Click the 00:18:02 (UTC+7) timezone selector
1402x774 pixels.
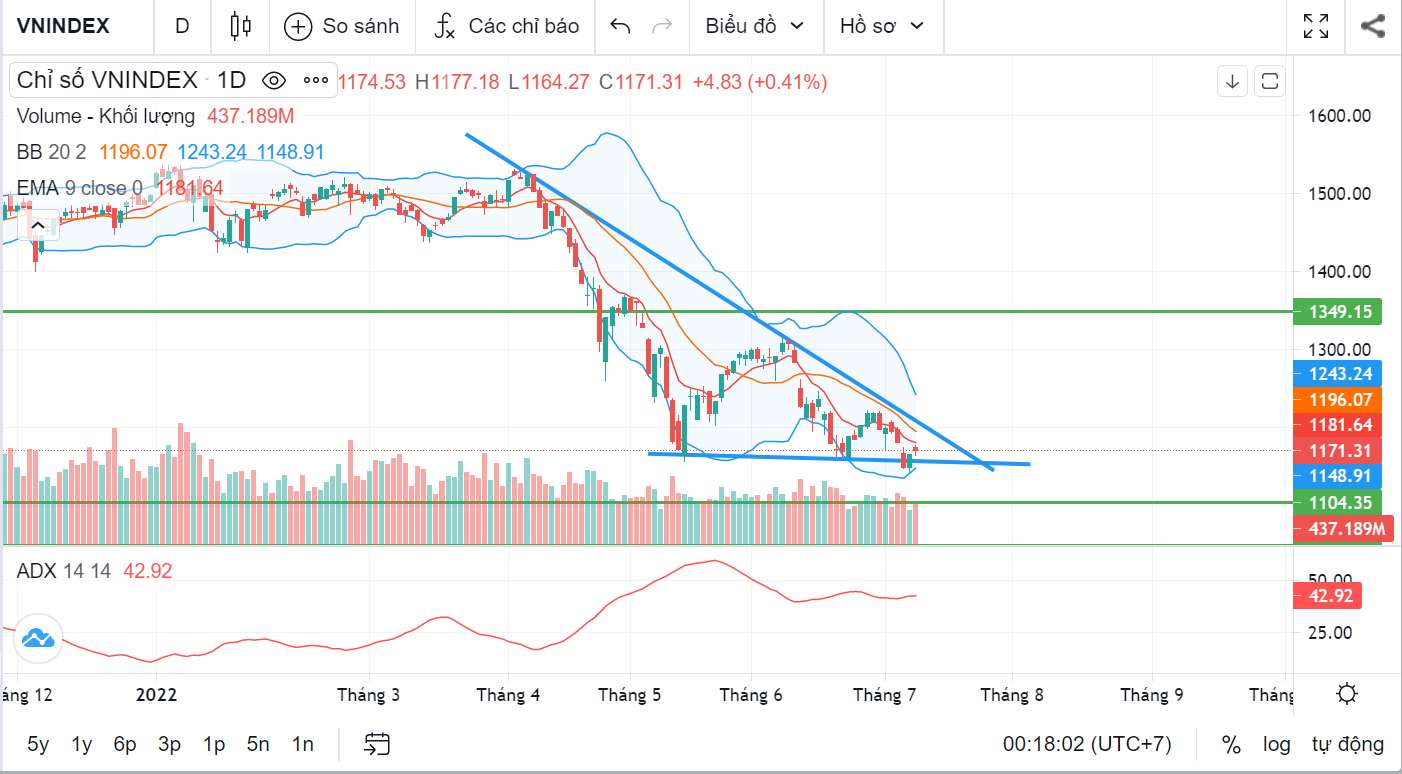point(1087,744)
